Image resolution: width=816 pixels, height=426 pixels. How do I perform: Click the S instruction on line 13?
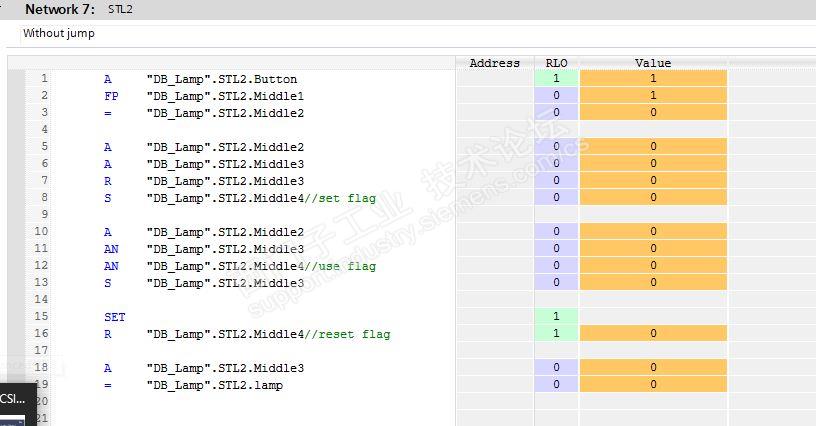(108, 283)
